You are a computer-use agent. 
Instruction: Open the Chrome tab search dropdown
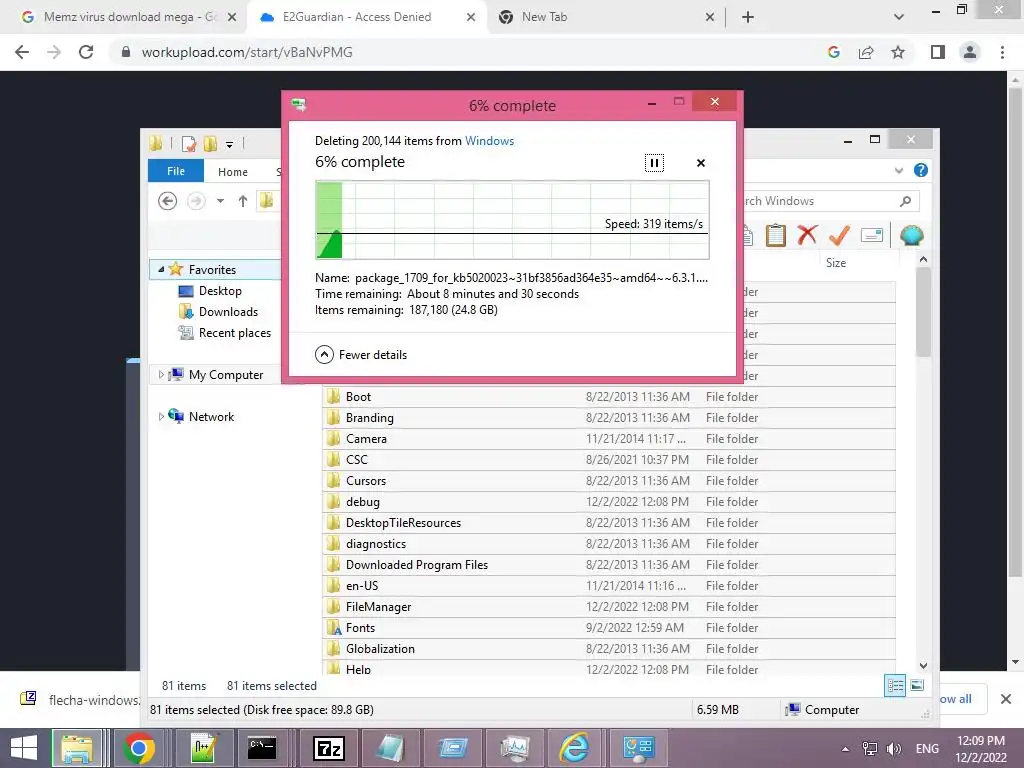click(x=899, y=17)
